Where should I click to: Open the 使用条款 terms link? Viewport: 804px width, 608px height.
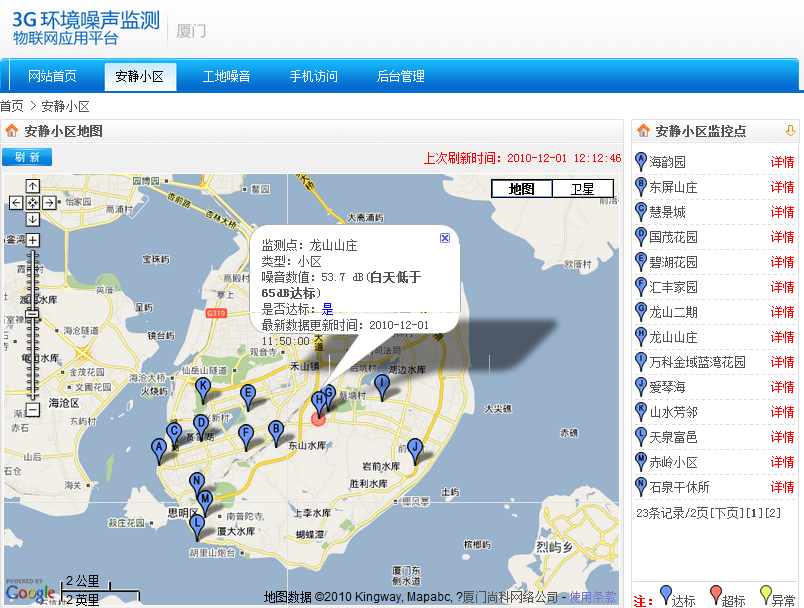[592, 597]
